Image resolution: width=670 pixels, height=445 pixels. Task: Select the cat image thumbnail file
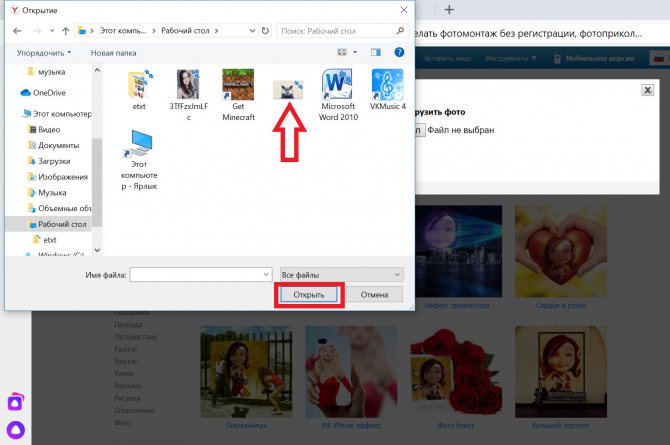coord(288,90)
